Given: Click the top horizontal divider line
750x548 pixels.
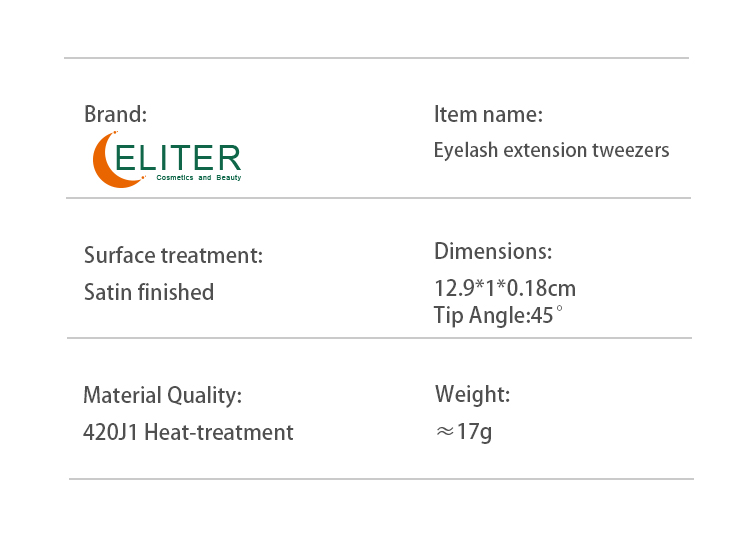Looking at the screenshot, I should pyautogui.click(x=376, y=58).
